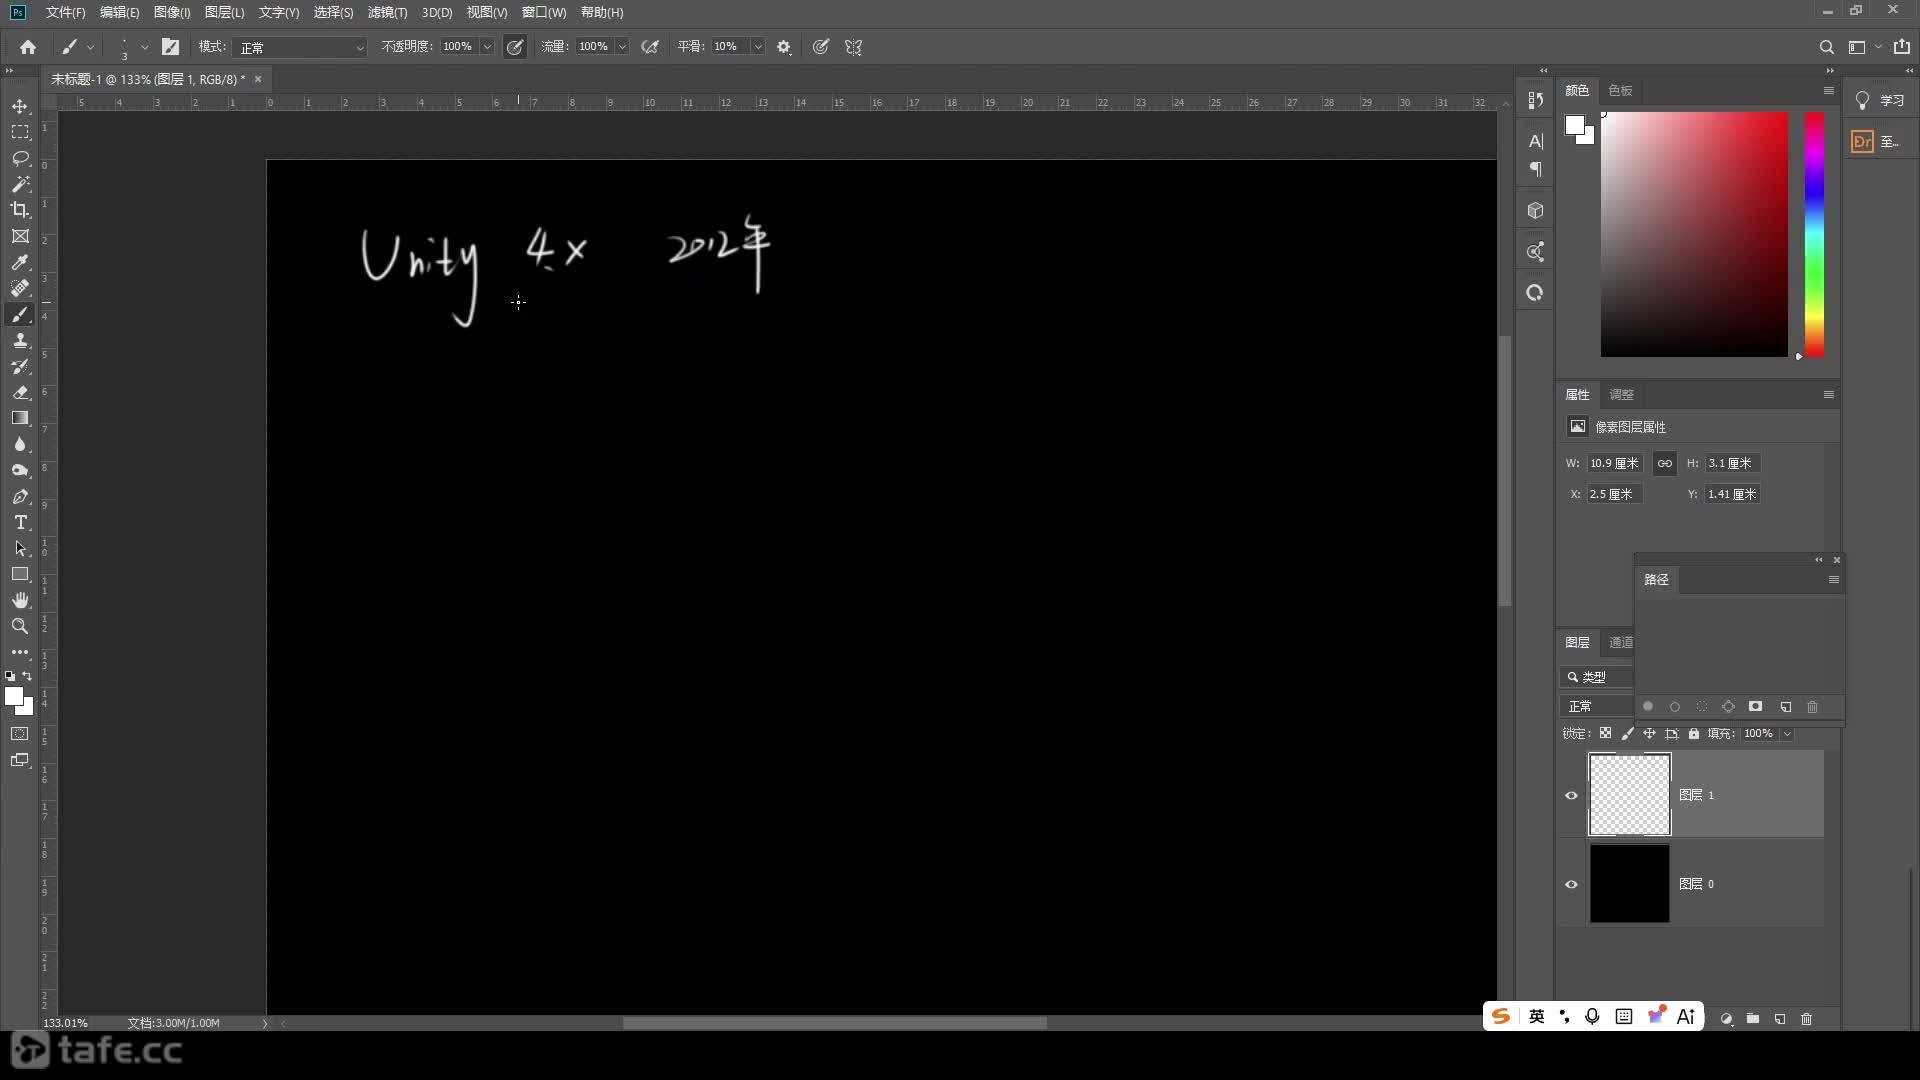
Task: Select the Horizontal Type tool
Action: tap(20, 522)
